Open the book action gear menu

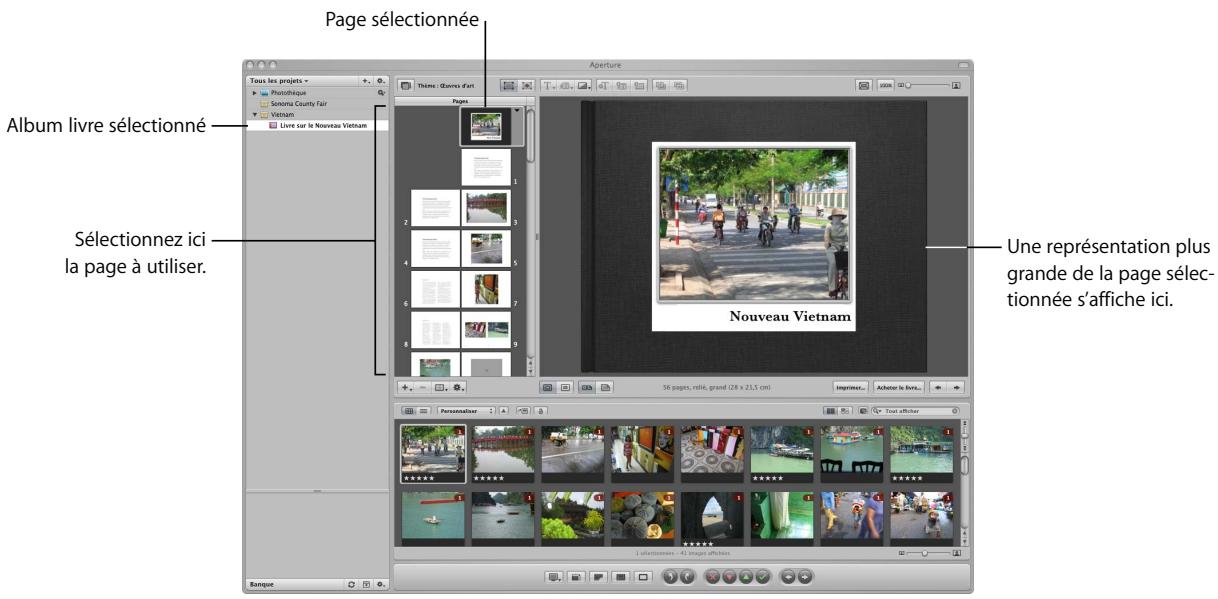point(459,385)
